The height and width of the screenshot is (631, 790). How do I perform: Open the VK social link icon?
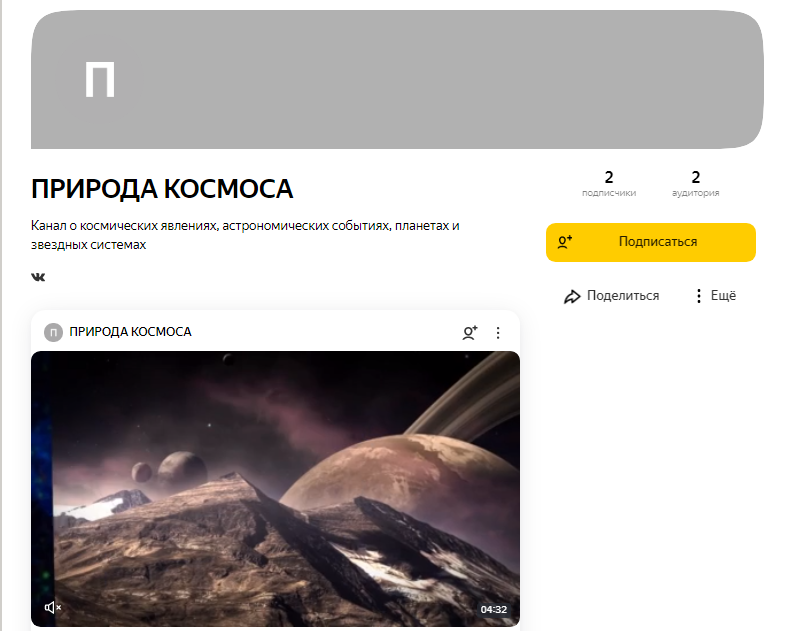pos(38,277)
